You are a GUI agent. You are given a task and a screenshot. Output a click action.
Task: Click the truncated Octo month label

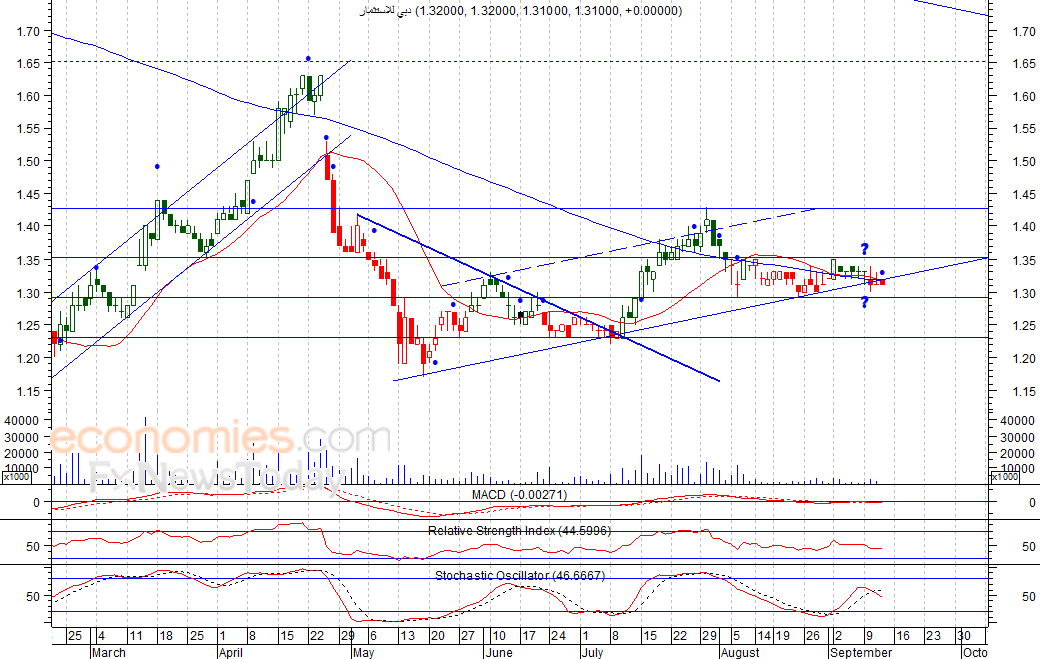pyautogui.click(x=975, y=652)
